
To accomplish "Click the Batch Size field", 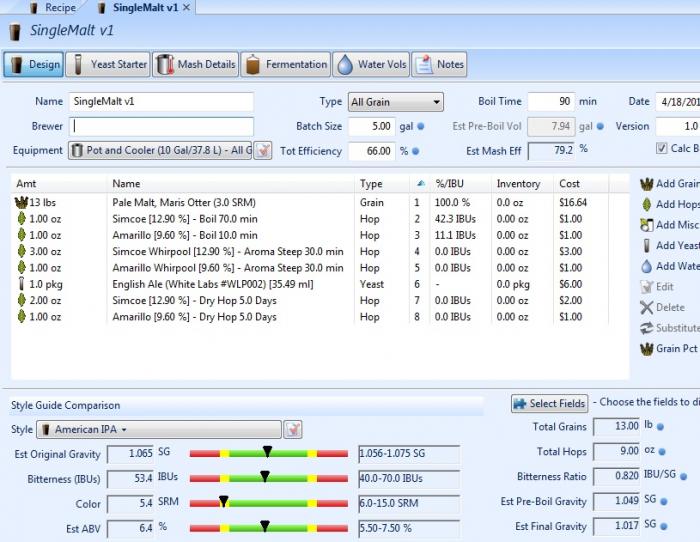I will point(372,126).
